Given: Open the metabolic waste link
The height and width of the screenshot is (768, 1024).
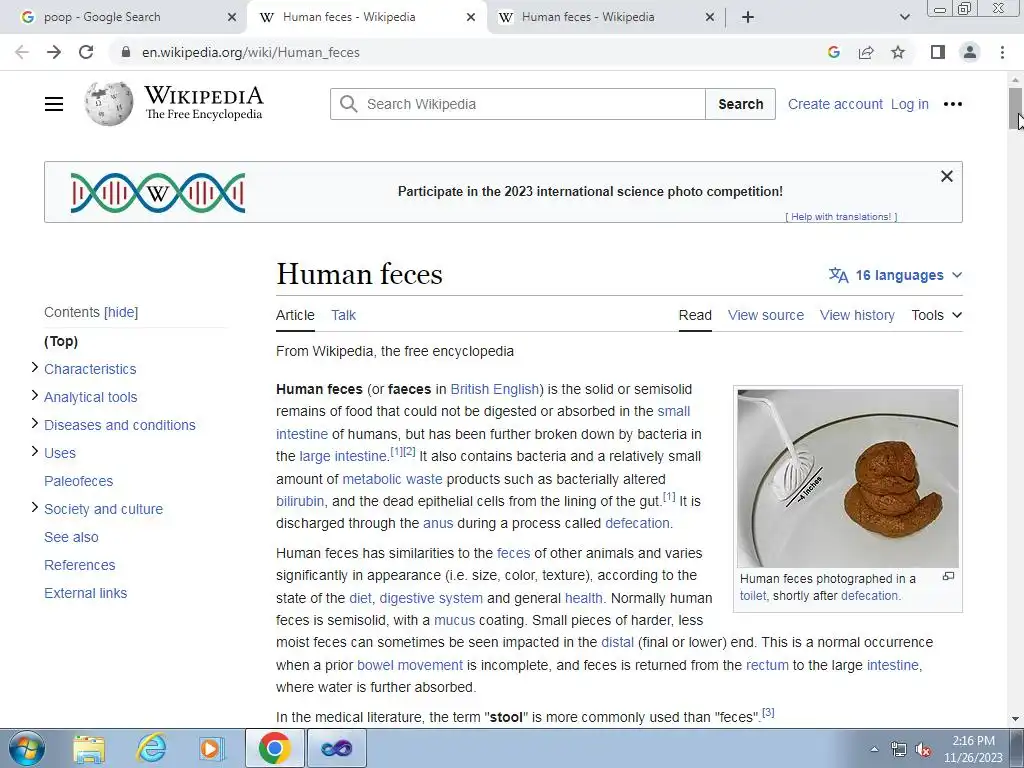Looking at the screenshot, I should pyautogui.click(x=392, y=479).
